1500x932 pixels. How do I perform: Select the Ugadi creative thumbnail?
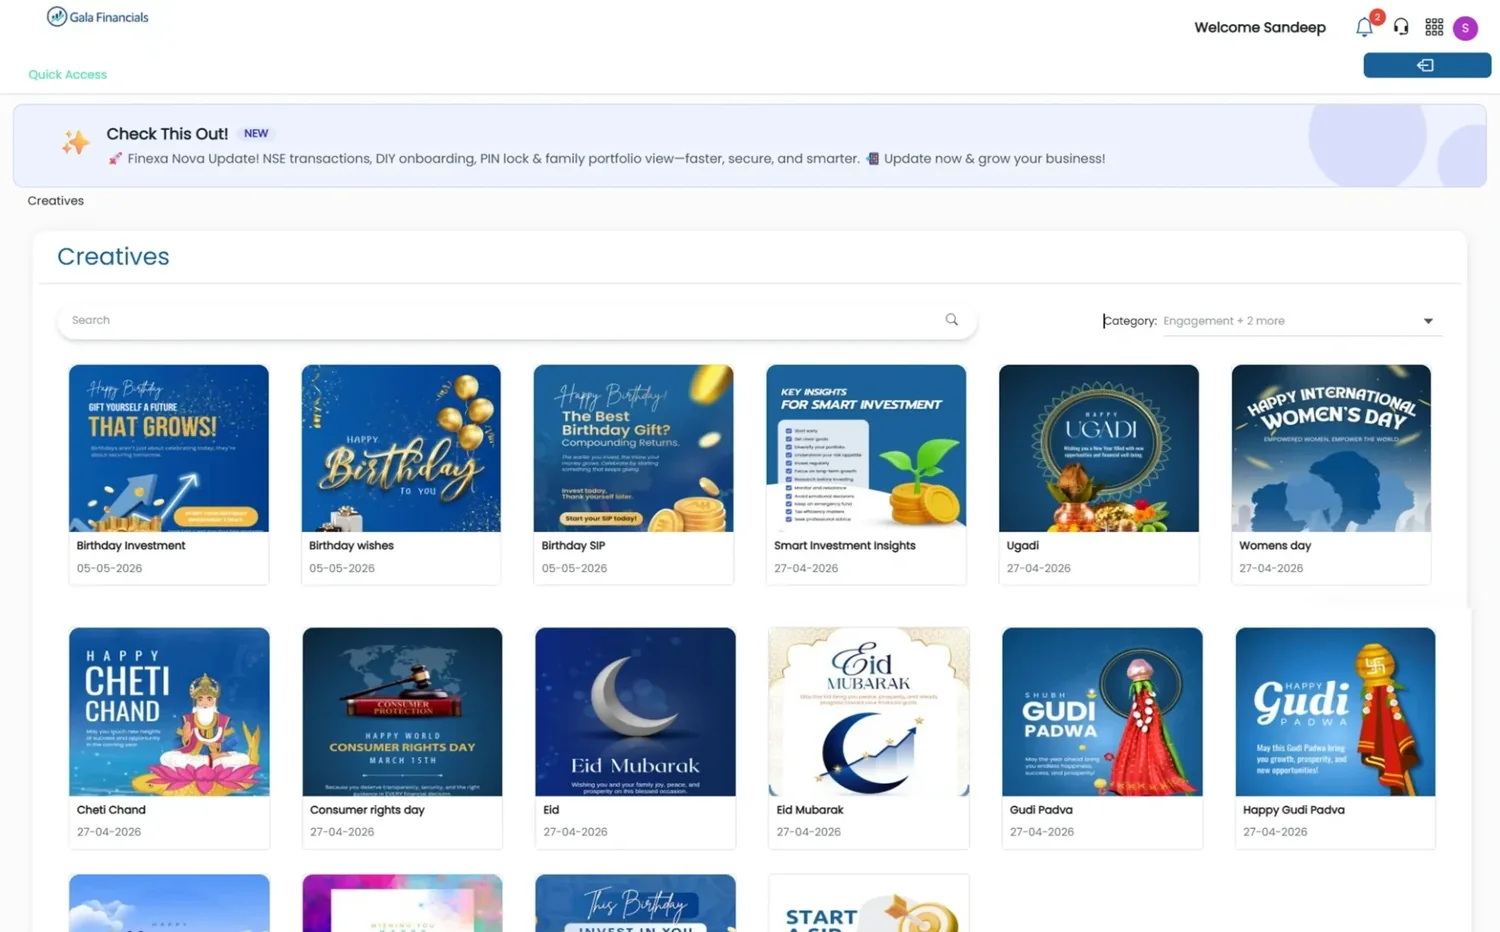(x=1098, y=448)
